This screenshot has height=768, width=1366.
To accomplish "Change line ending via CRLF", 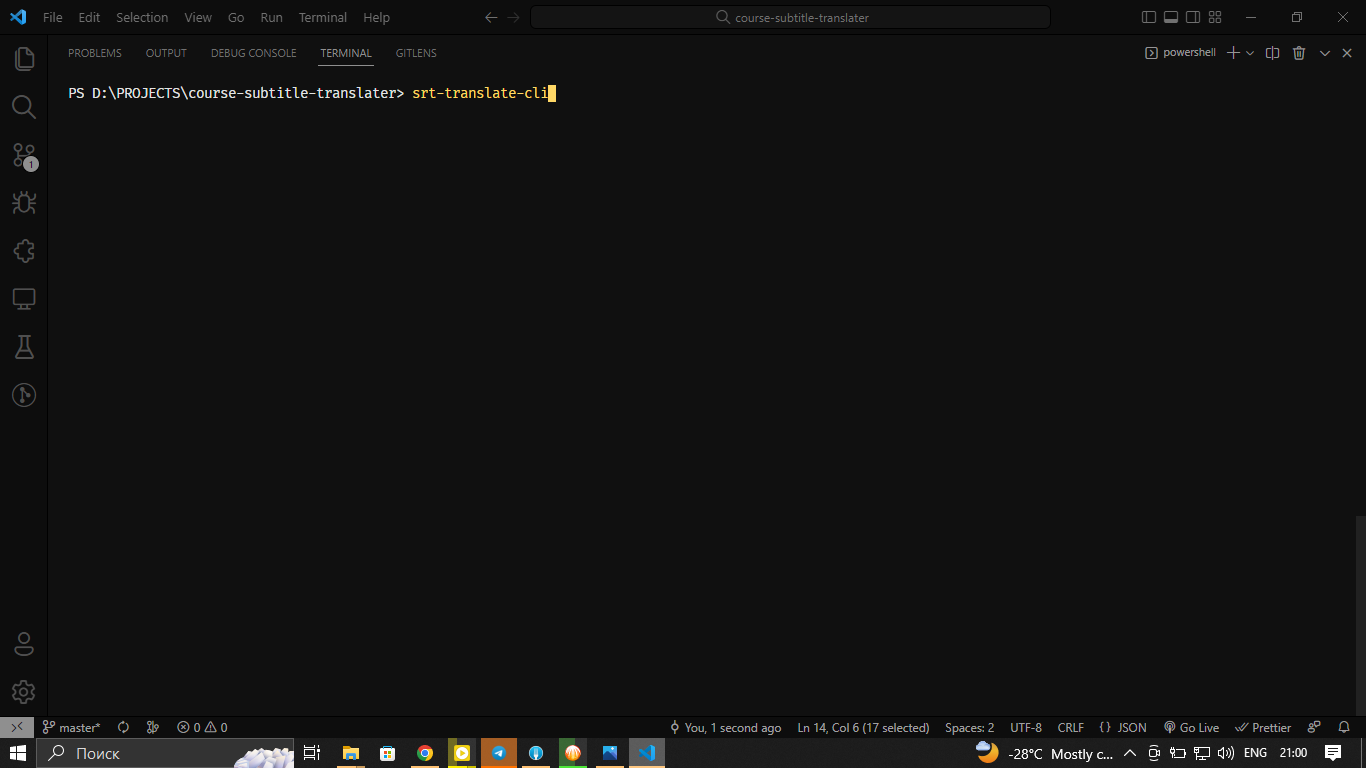I will pyautogui.click(x=1070, y=727).
